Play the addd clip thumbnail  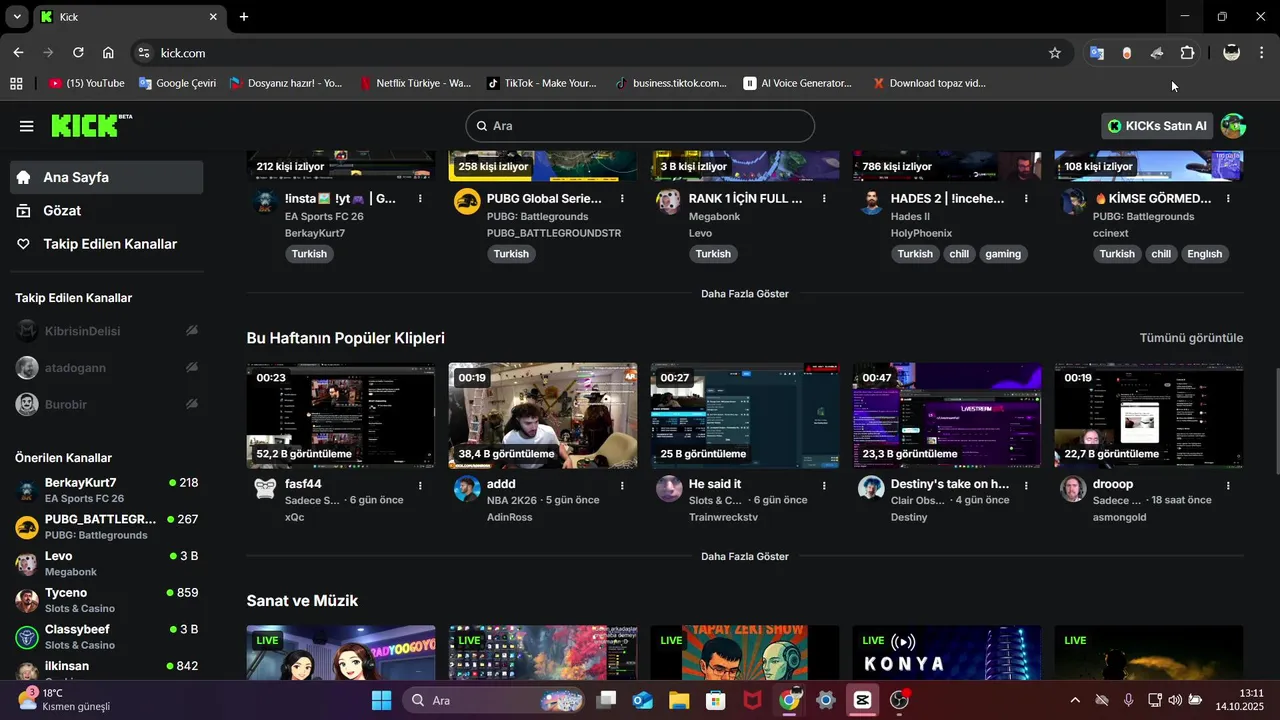(543, 415)
